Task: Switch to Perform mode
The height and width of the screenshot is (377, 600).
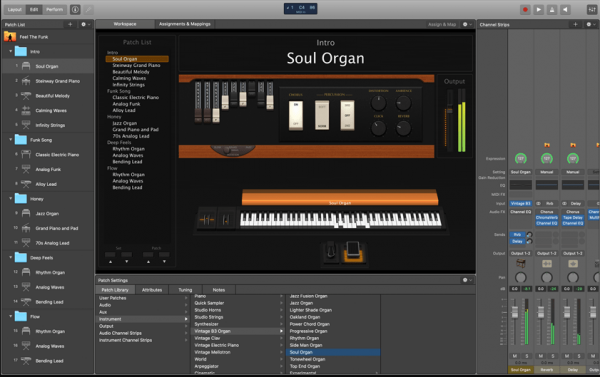Action: coord(54,10)
